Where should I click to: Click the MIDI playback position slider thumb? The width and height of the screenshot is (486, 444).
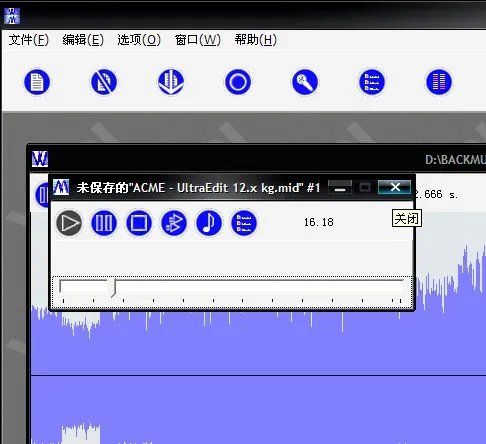[x=113, y=288]
